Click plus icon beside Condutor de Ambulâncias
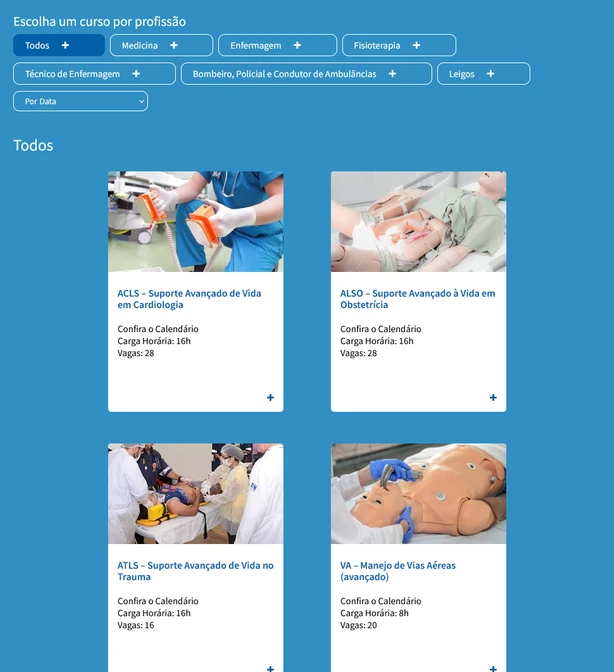This screenshot has width=614, height=672. [392, 74]
